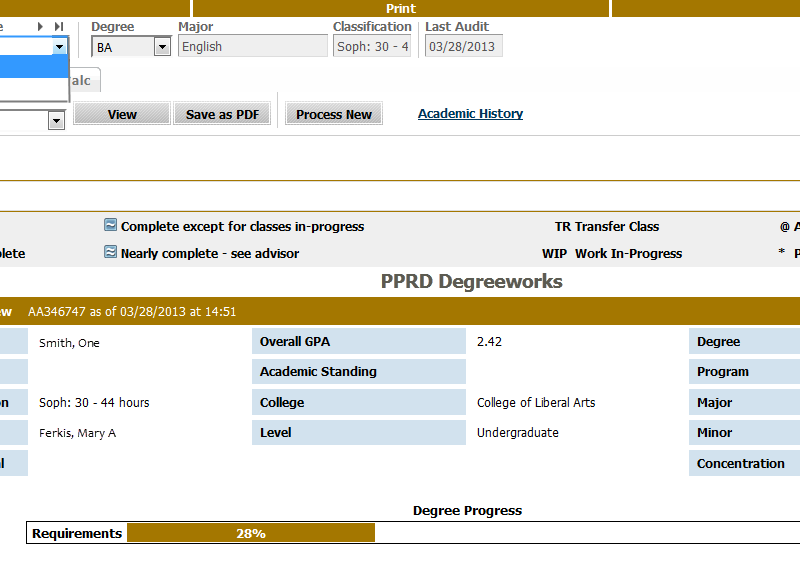Click the Save as PDF button
Image resolution: width=800 pixels, height=564 pixels.
click(x=222, y=114)
